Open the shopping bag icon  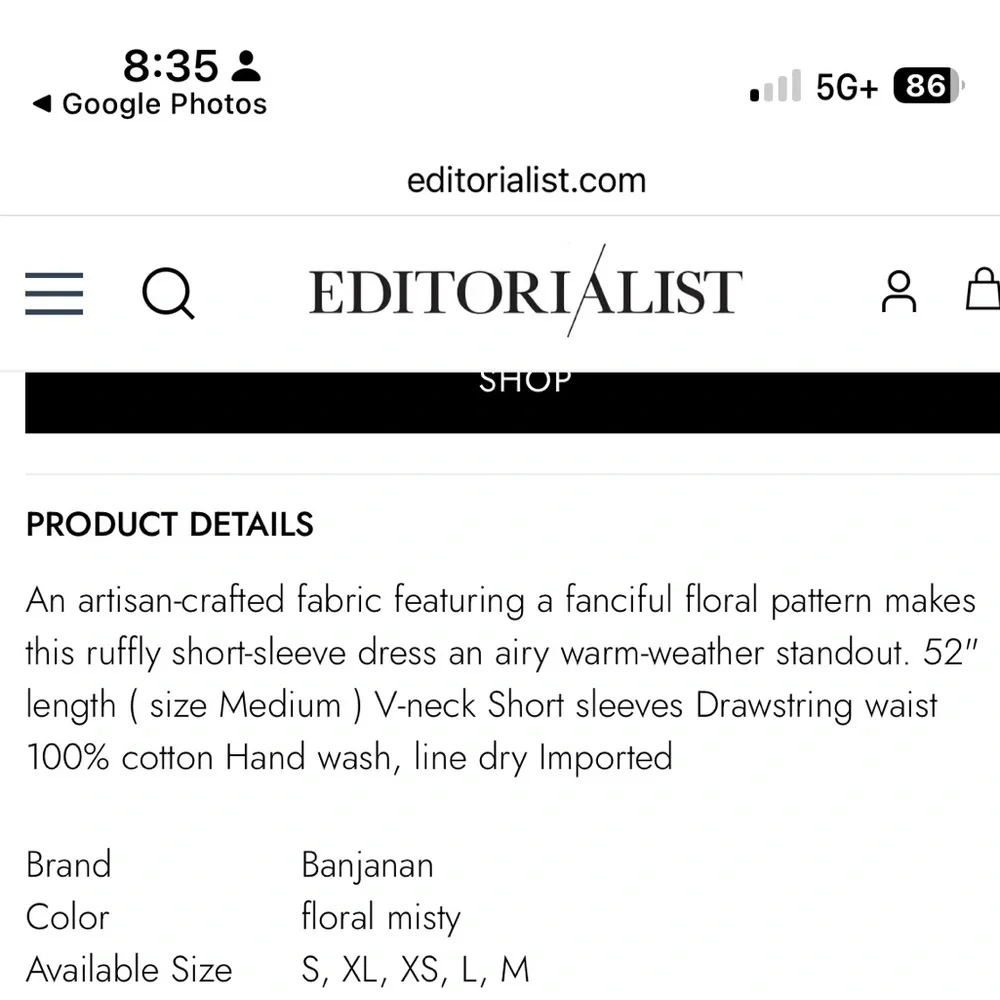pos(985,291)
